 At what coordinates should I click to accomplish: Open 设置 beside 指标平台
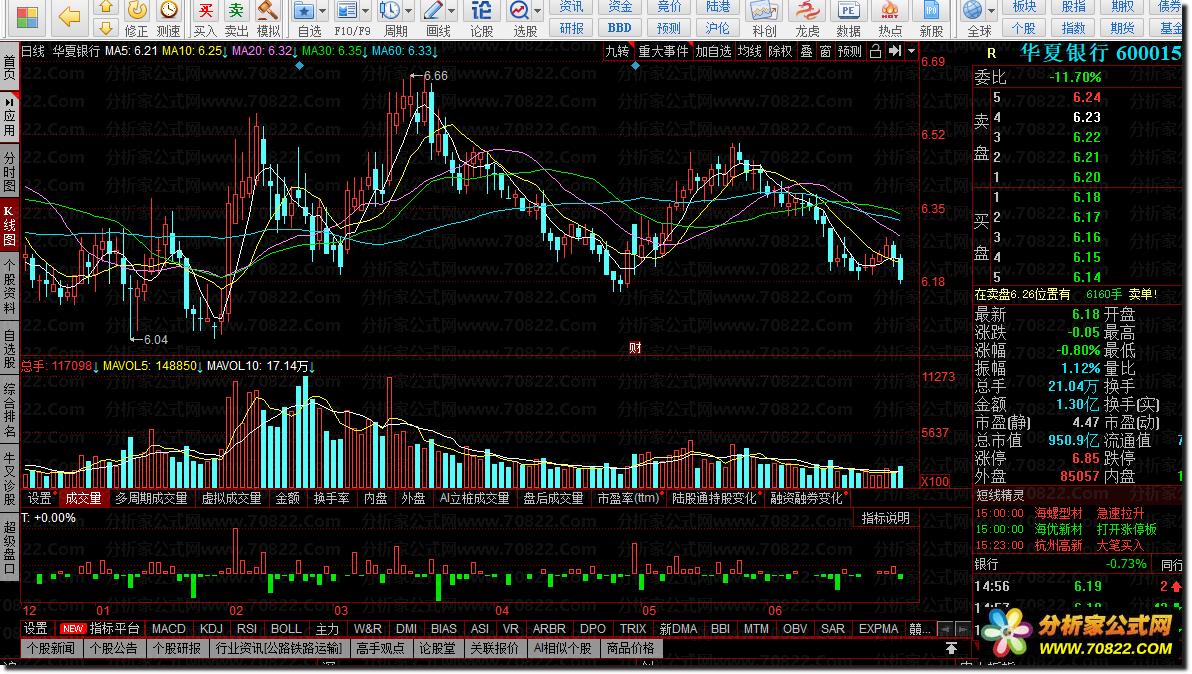pos(35,628)
